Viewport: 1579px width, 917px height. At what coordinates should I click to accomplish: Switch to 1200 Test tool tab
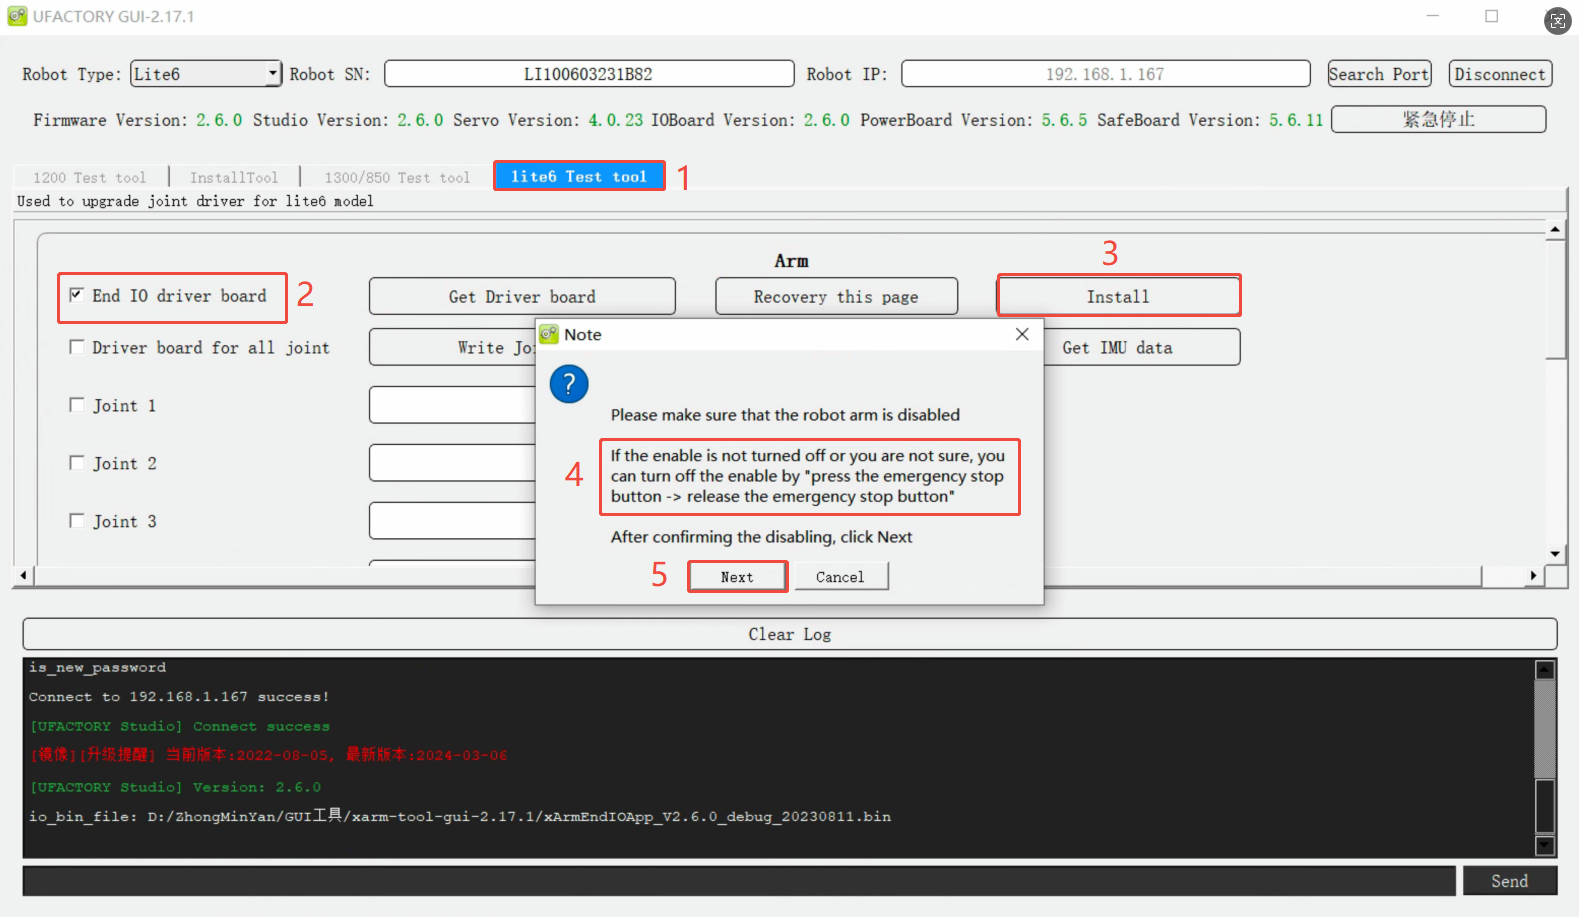pyautogui.click(x=89, y=177)
